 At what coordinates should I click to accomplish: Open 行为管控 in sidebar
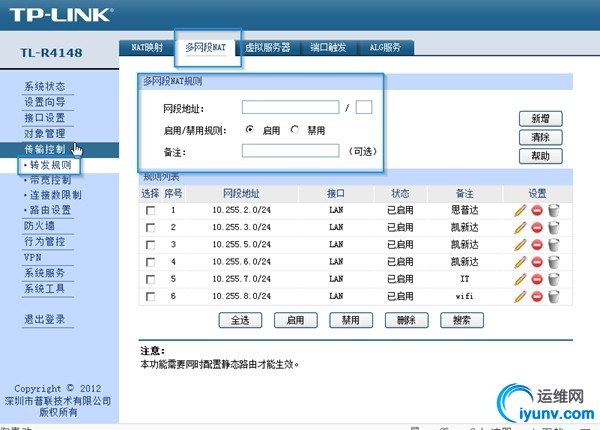(45, 241)
